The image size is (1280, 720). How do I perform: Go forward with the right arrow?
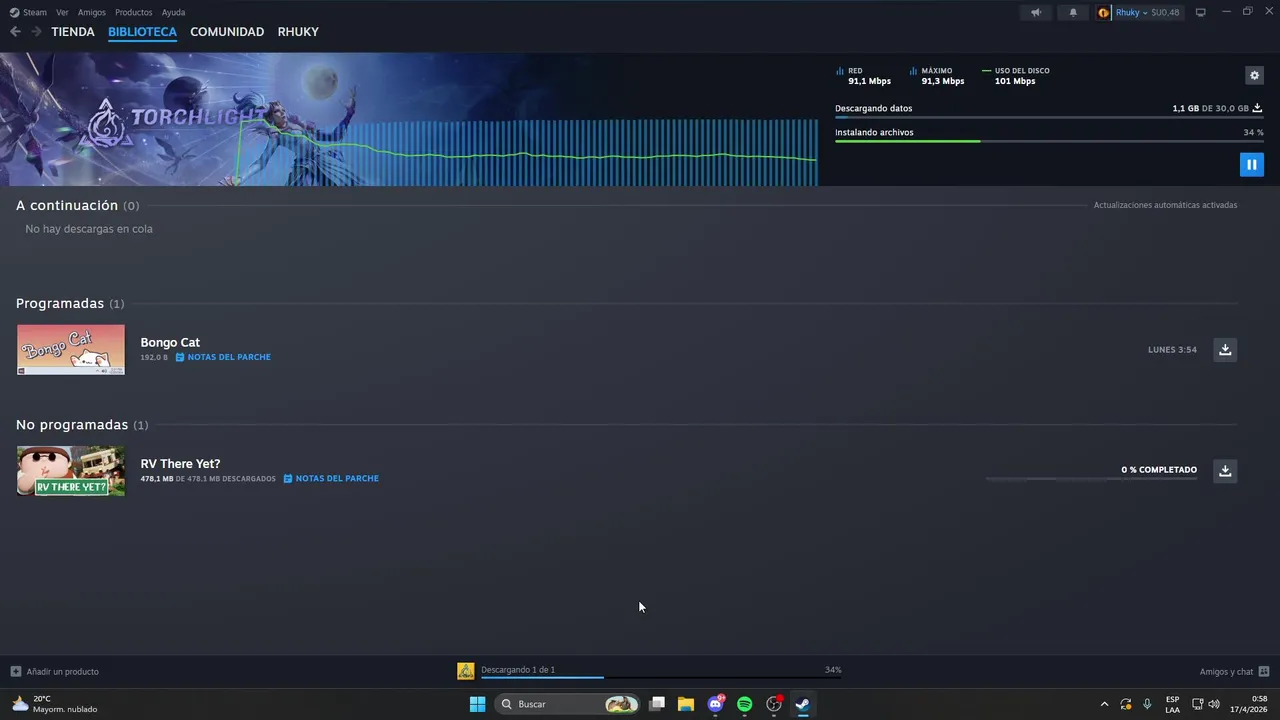[x=36, y=32]
